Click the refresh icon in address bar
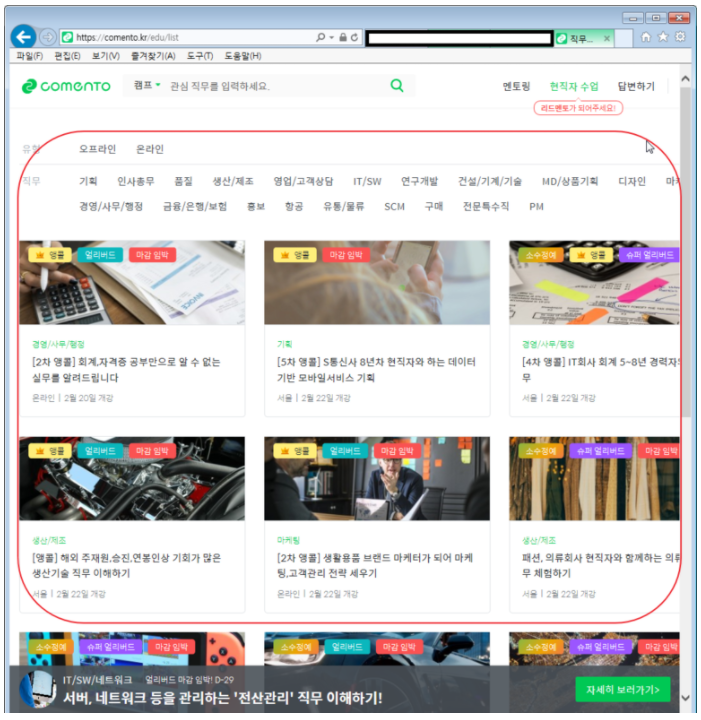This screenshot has width=701, height=720. coord(354,37)
